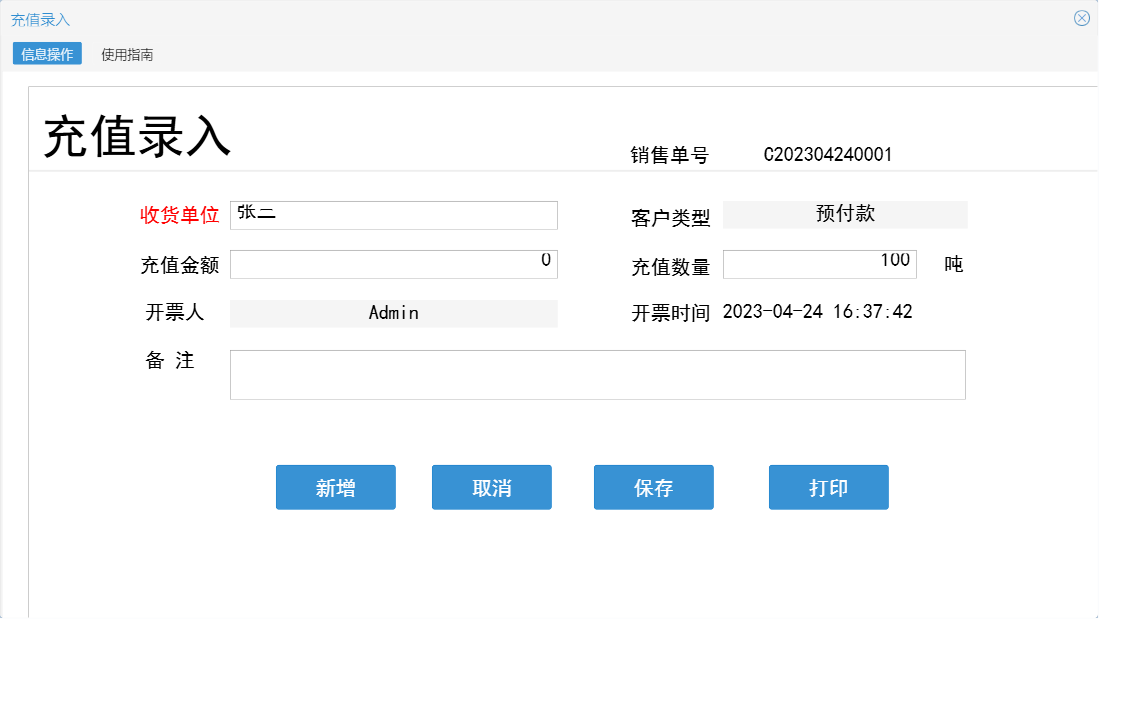Select the sales order number C202304240001
The image size is (1130, 712).
coord(828,153)
